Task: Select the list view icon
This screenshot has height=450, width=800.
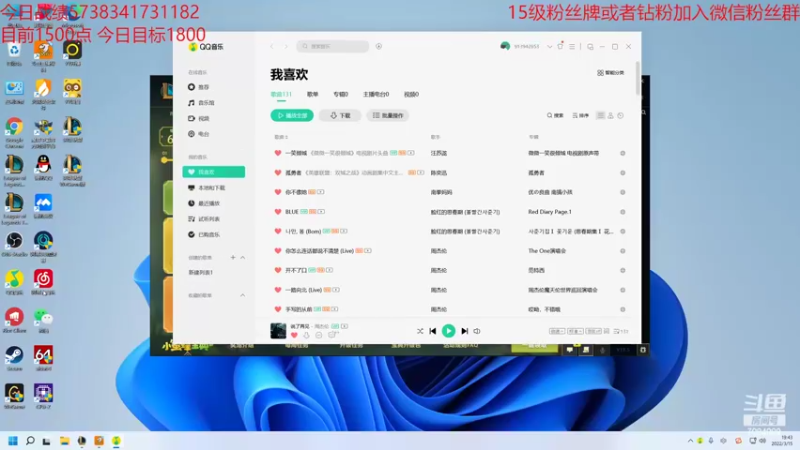Action: pyautogui.click(x=601, y=116)
